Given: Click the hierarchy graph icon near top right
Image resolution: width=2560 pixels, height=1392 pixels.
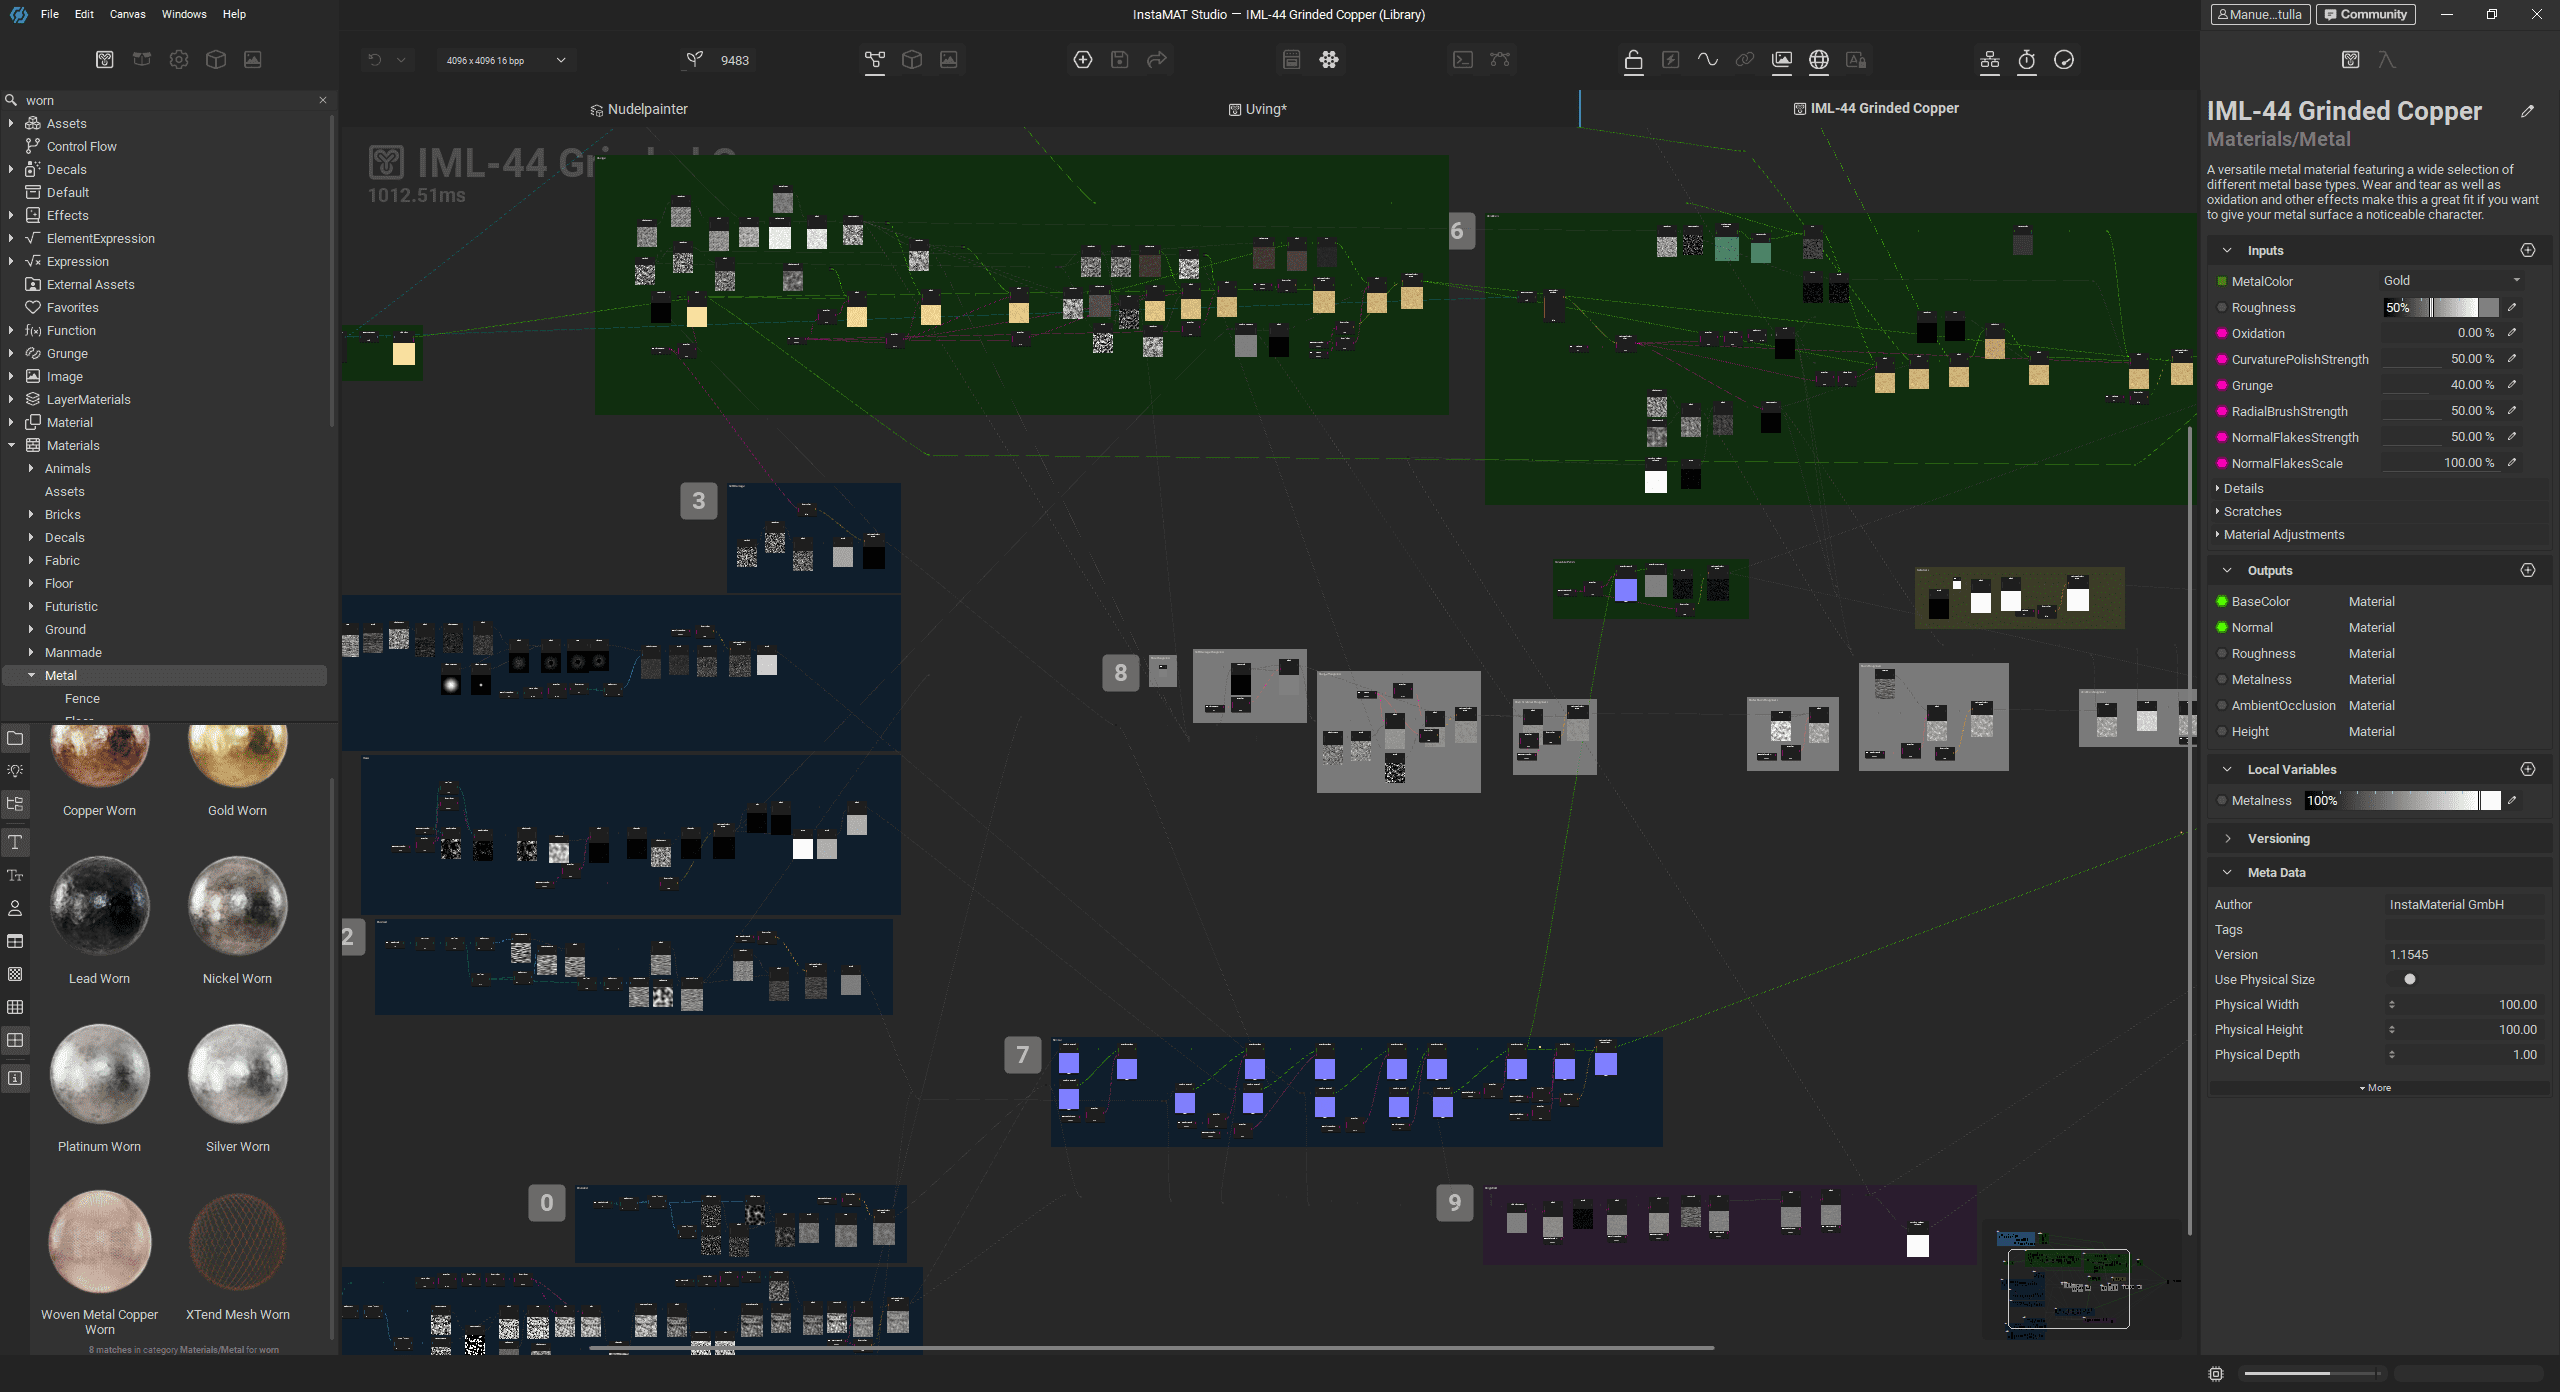Looking at the screenshot, I should (x=1989, y=60).
